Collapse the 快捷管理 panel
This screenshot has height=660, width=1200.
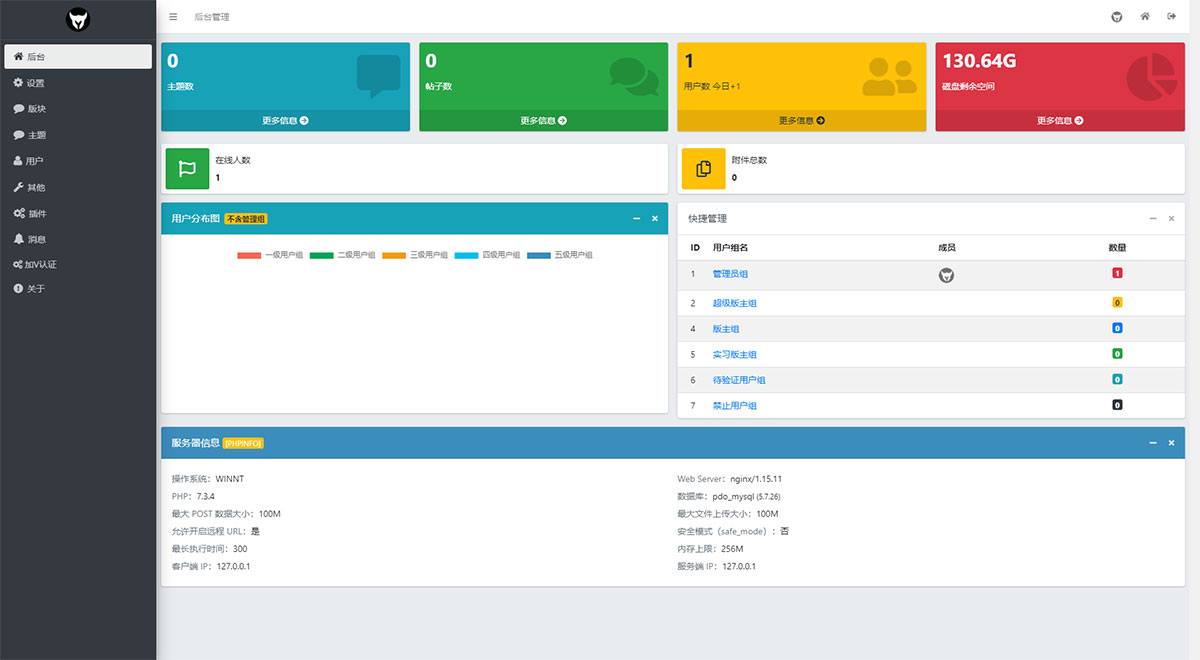coord(1153,218)
